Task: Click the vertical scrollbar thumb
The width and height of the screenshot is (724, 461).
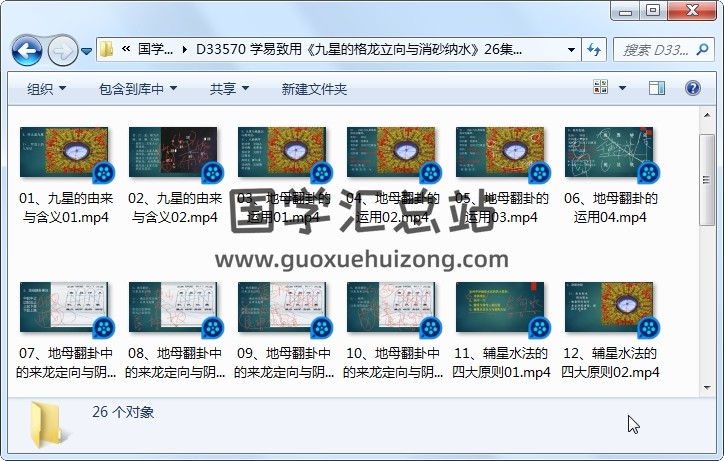Action: pyautogui.click(x=707, y=180)
